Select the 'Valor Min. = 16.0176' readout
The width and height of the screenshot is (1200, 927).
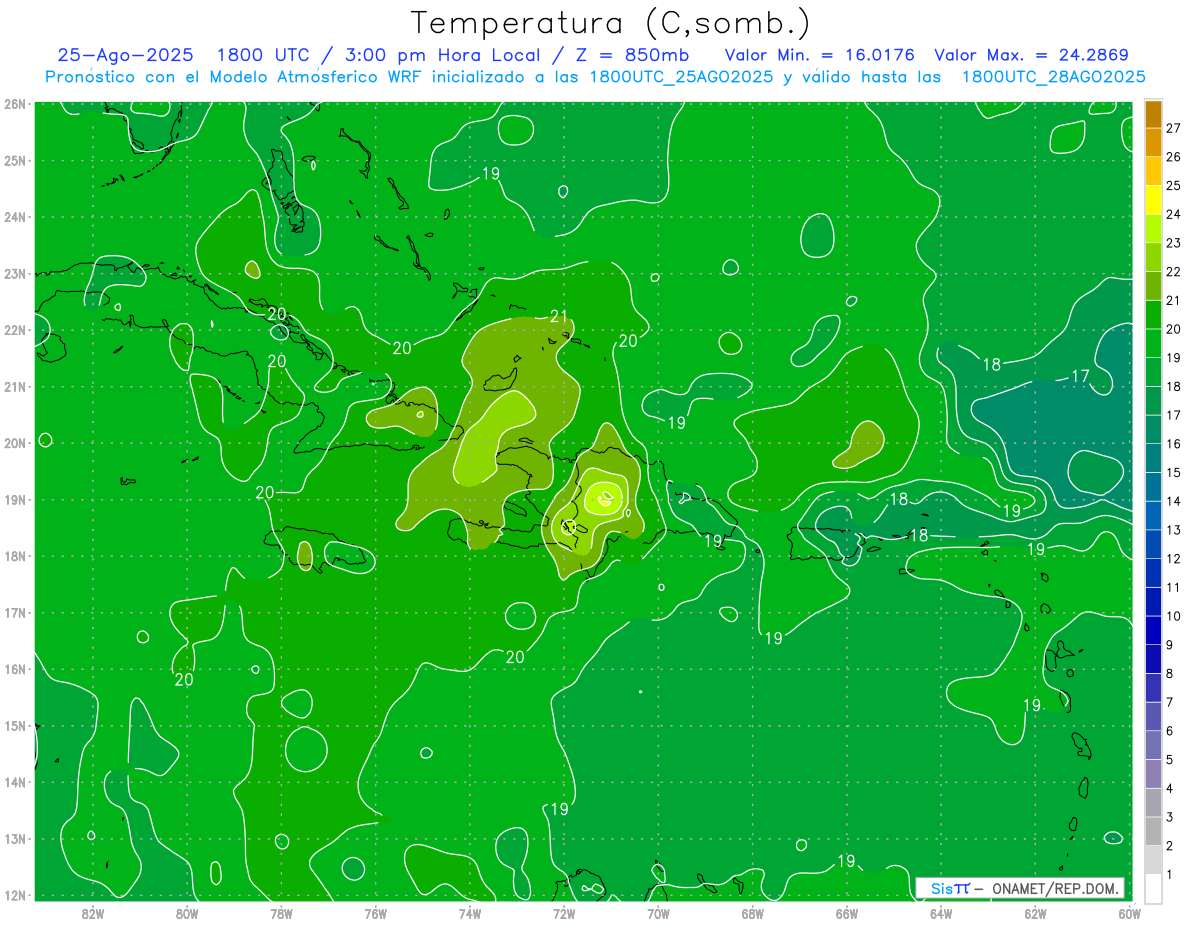coord(820,55)
